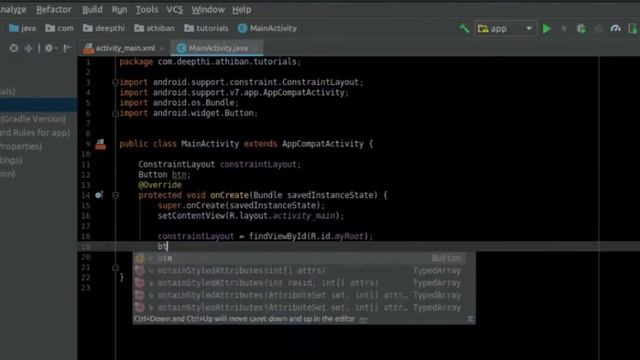Viewport: 640px width, 360px height.
Task: Click the fold end marker at line 6
Action: click(116, 113)
